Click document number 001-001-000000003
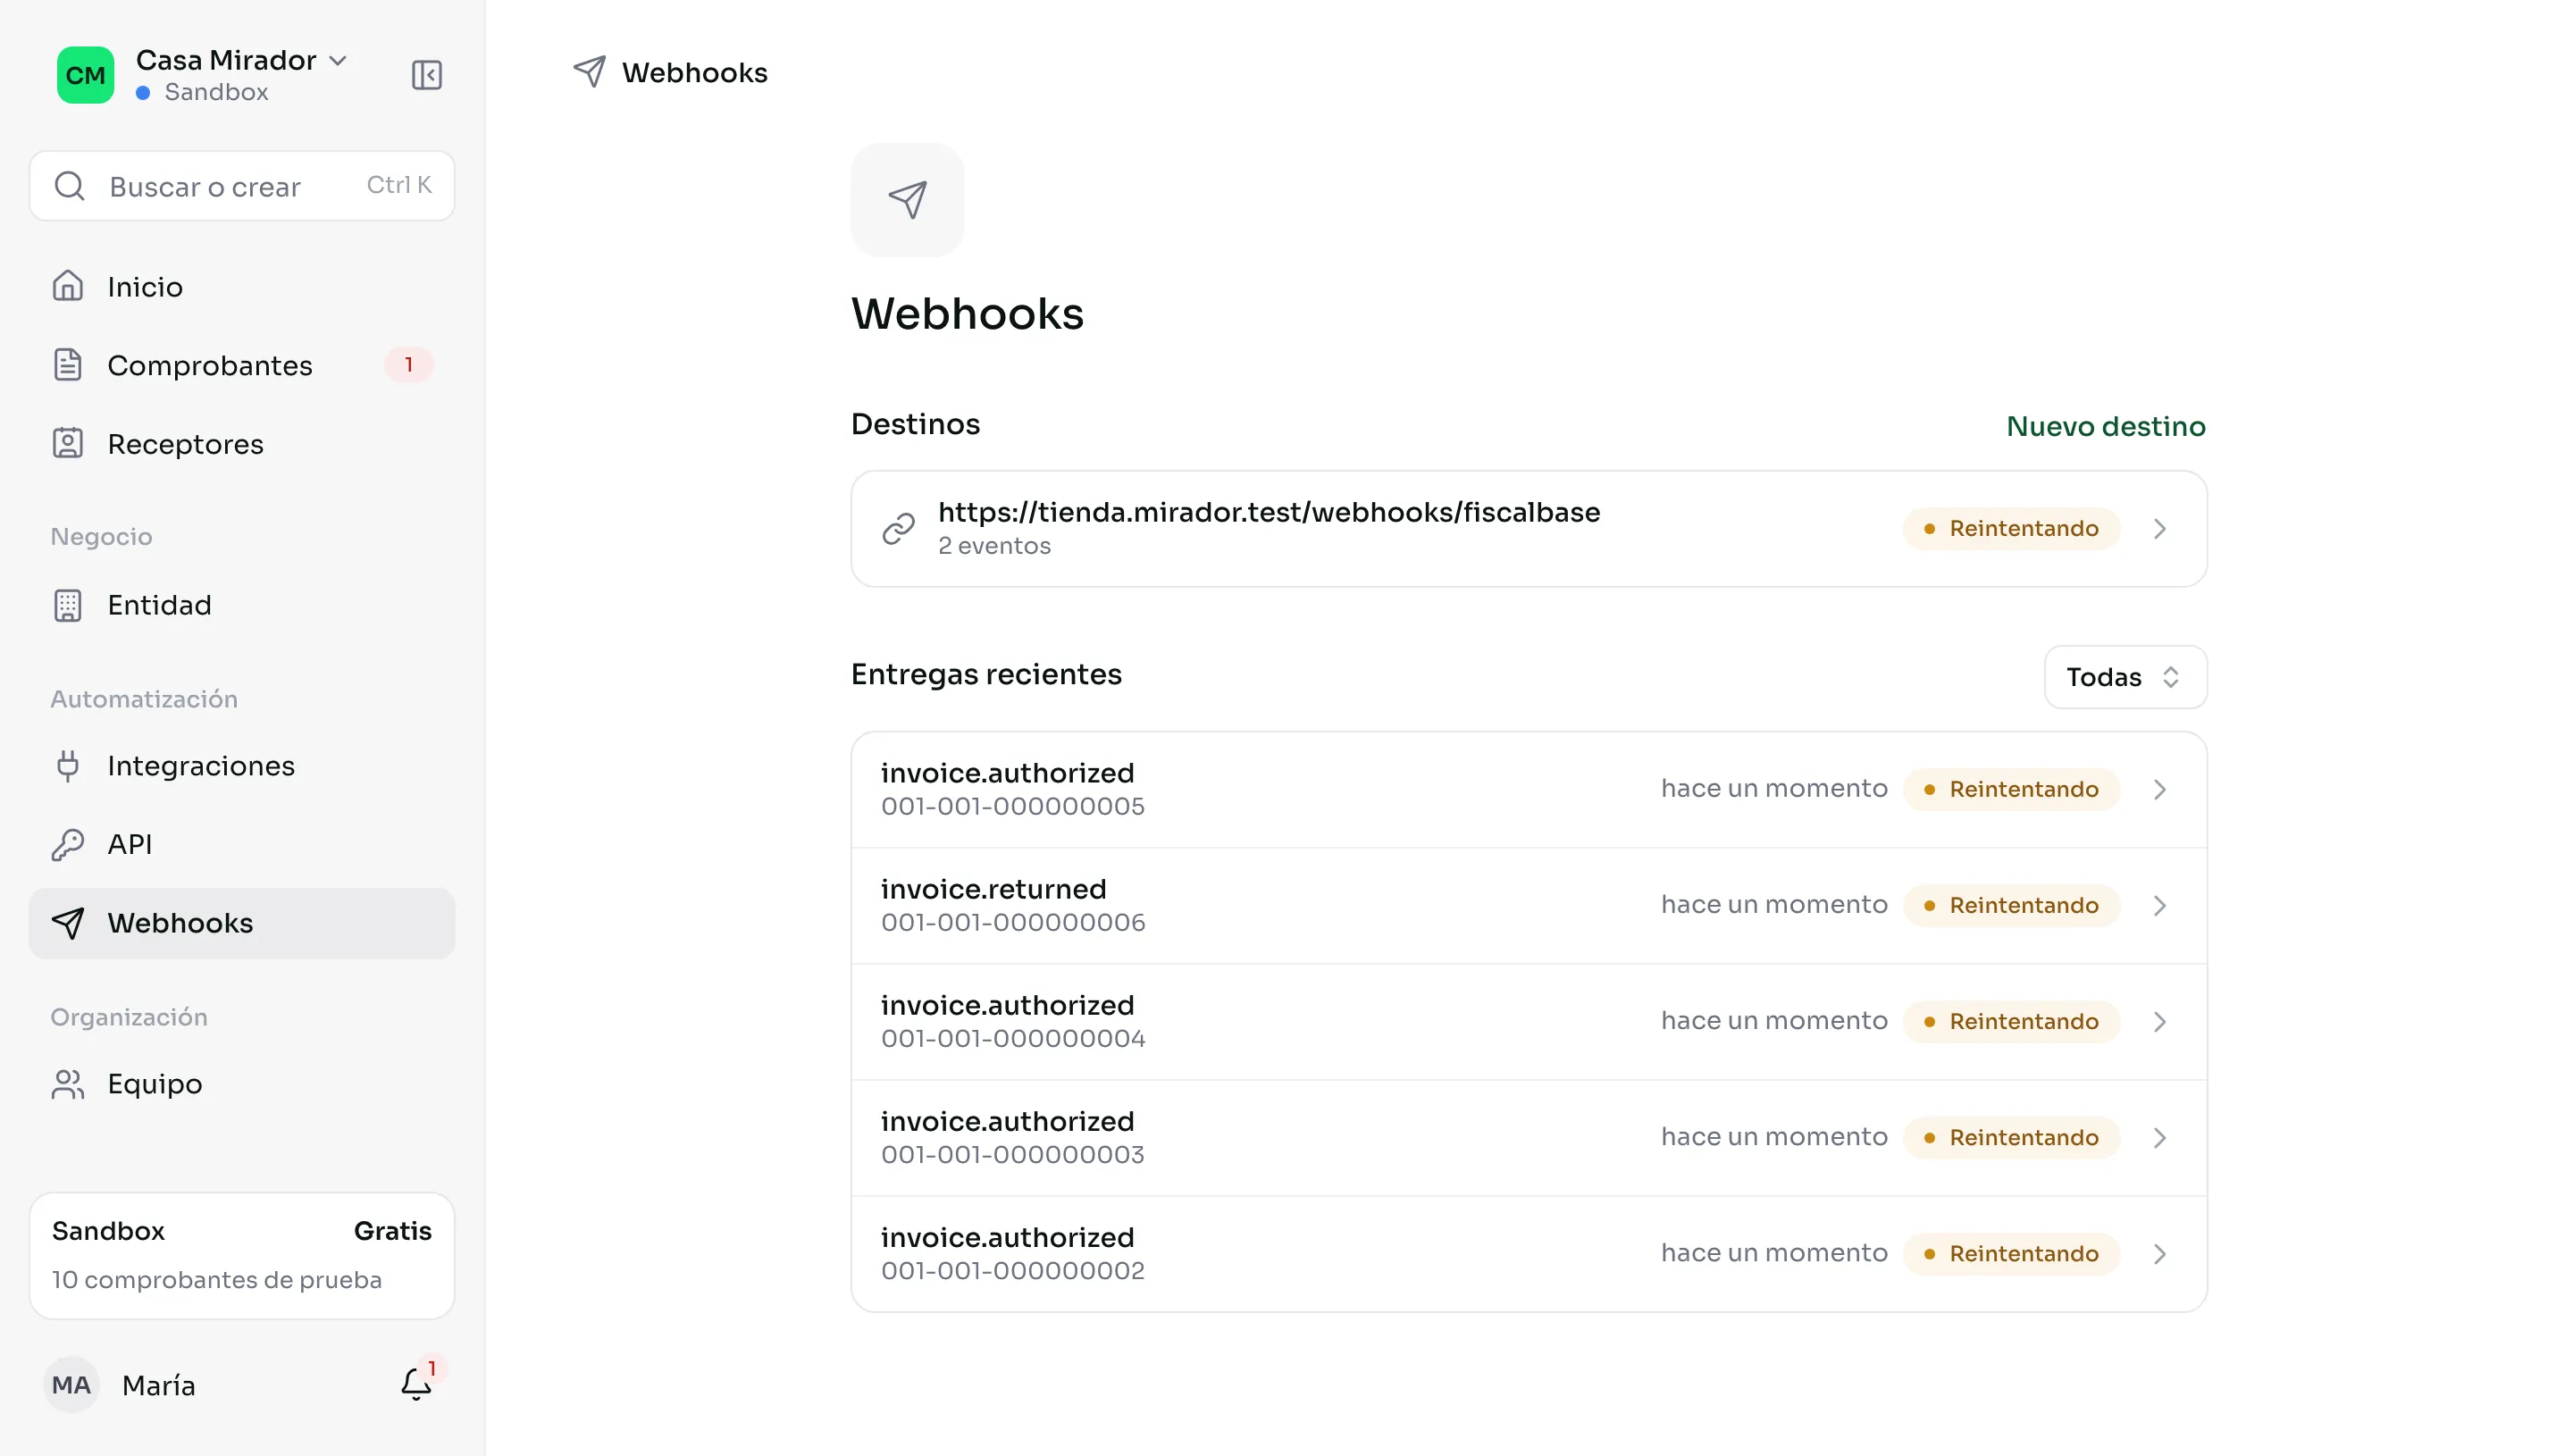Screen dimensions: 2573x1456 [x=1012, y=1155]
